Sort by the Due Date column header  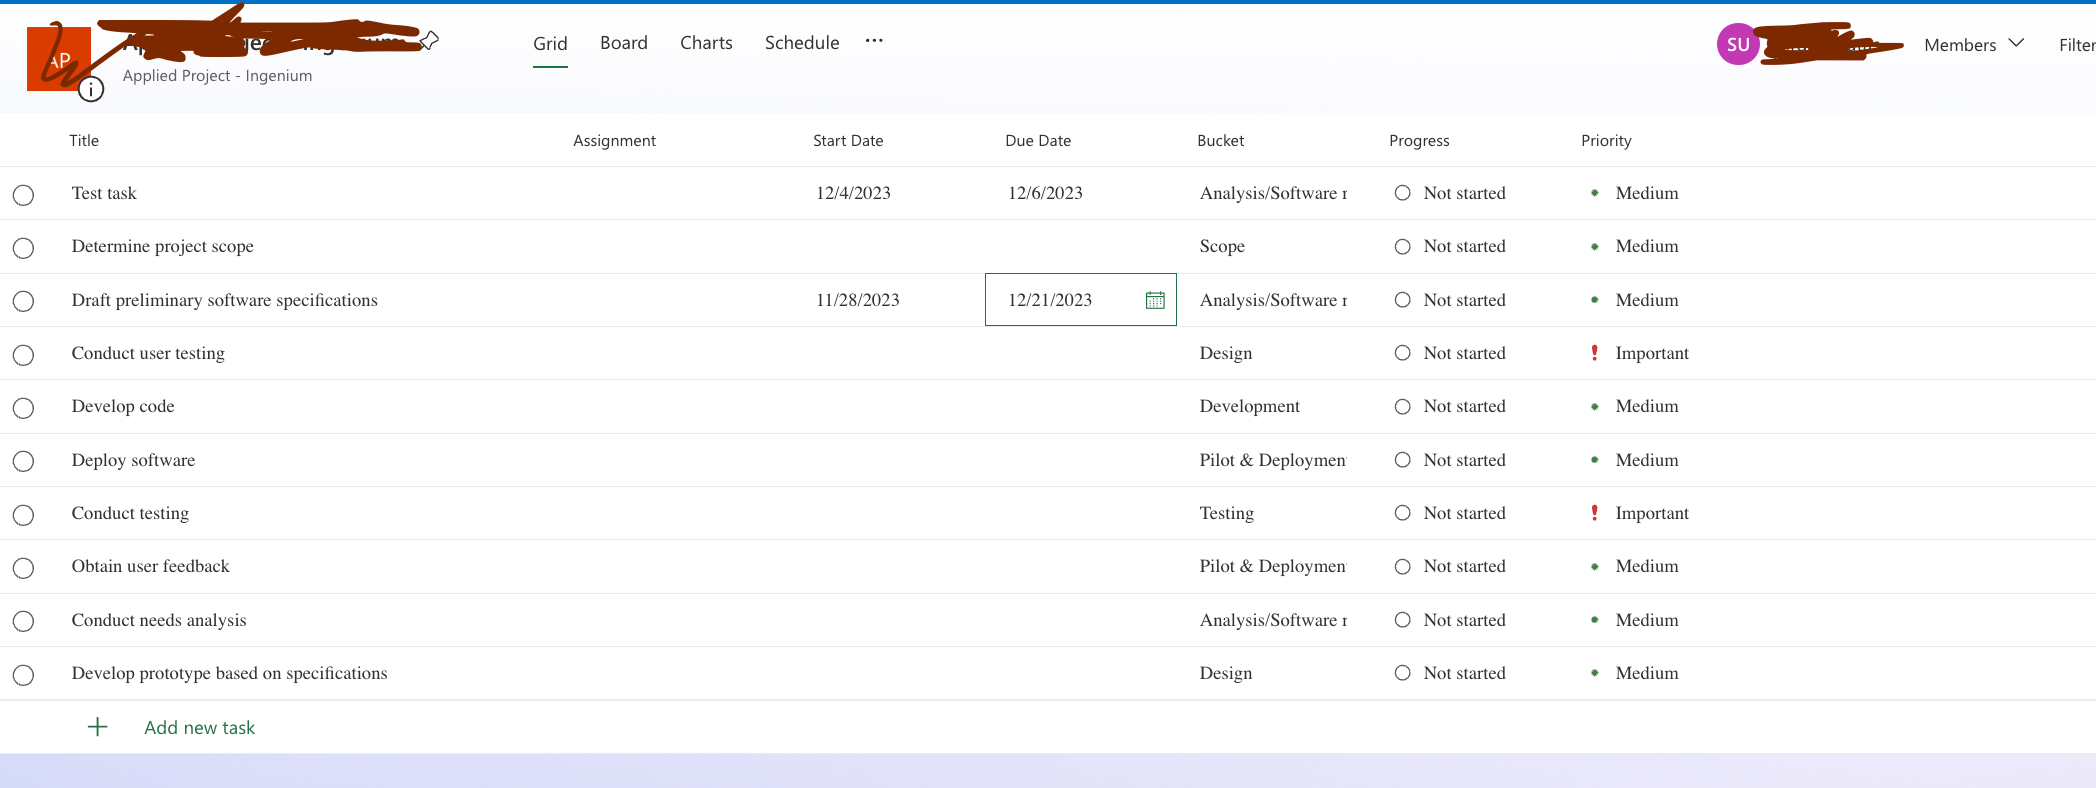(x=1038, y=141)
